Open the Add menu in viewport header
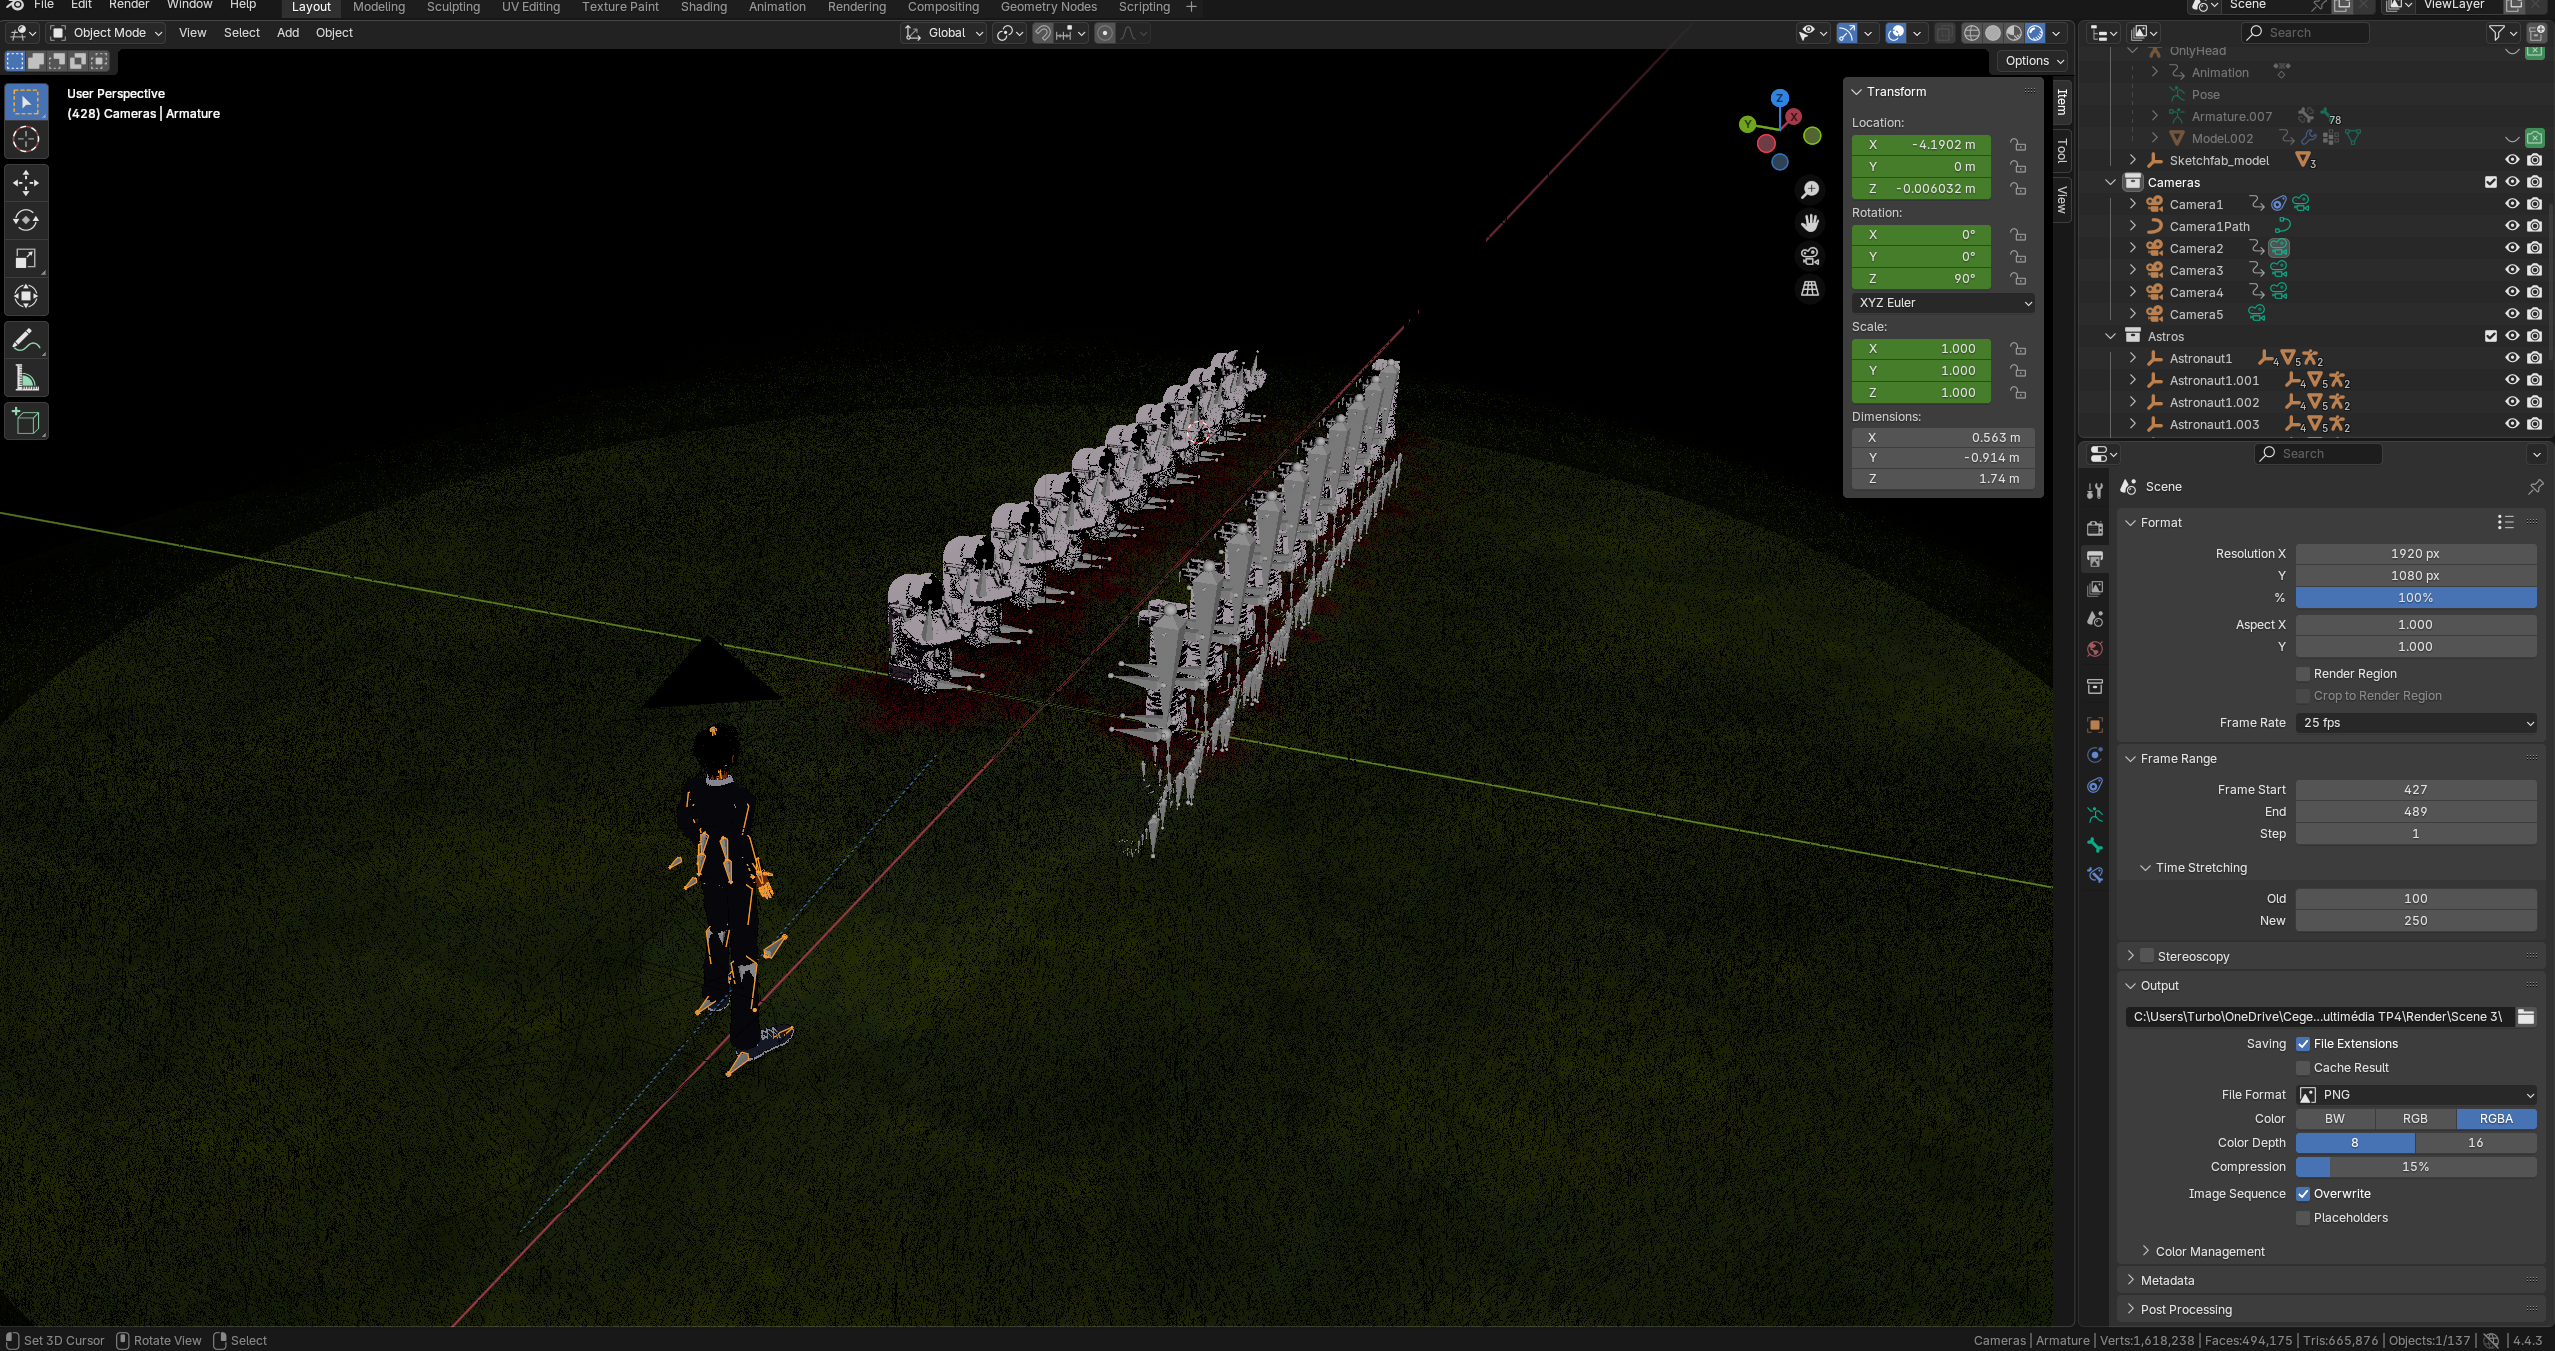2555x1351 pixels. click(287, 33)
